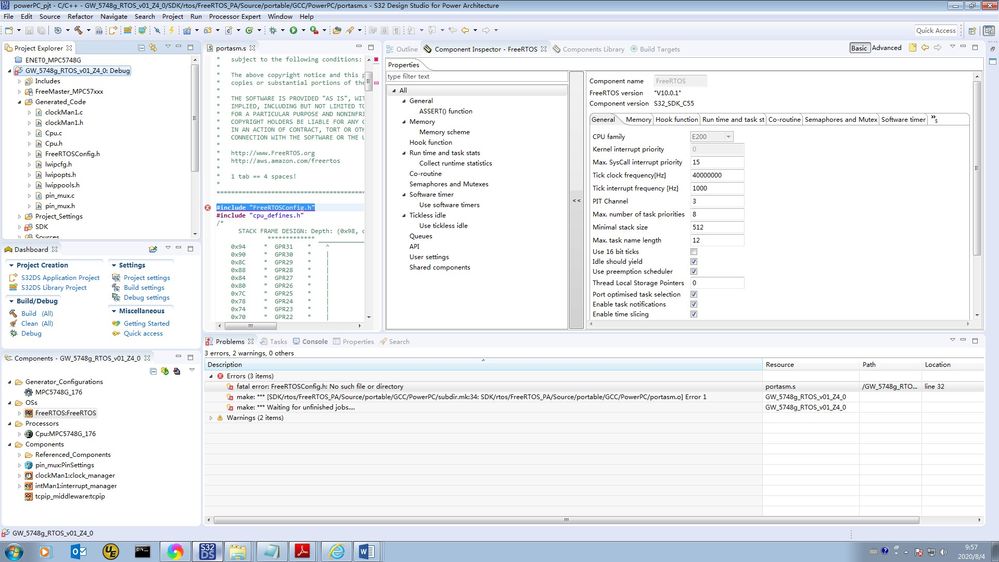Click the green Run button in toolbar
Screen dimensions: 999x562
point(293,31)
